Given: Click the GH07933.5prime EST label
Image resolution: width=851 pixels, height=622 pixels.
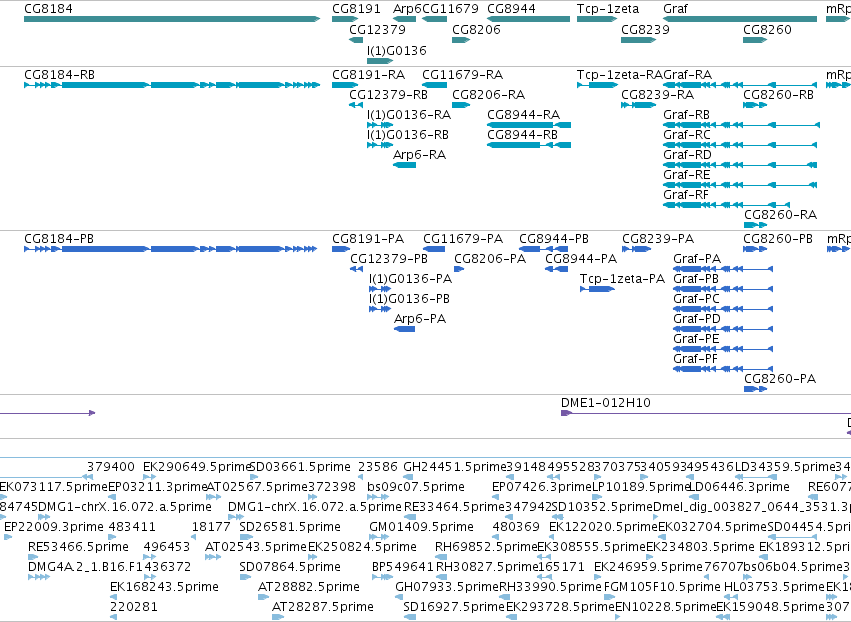Looking at the screenshot, I should tap(447, 587).
